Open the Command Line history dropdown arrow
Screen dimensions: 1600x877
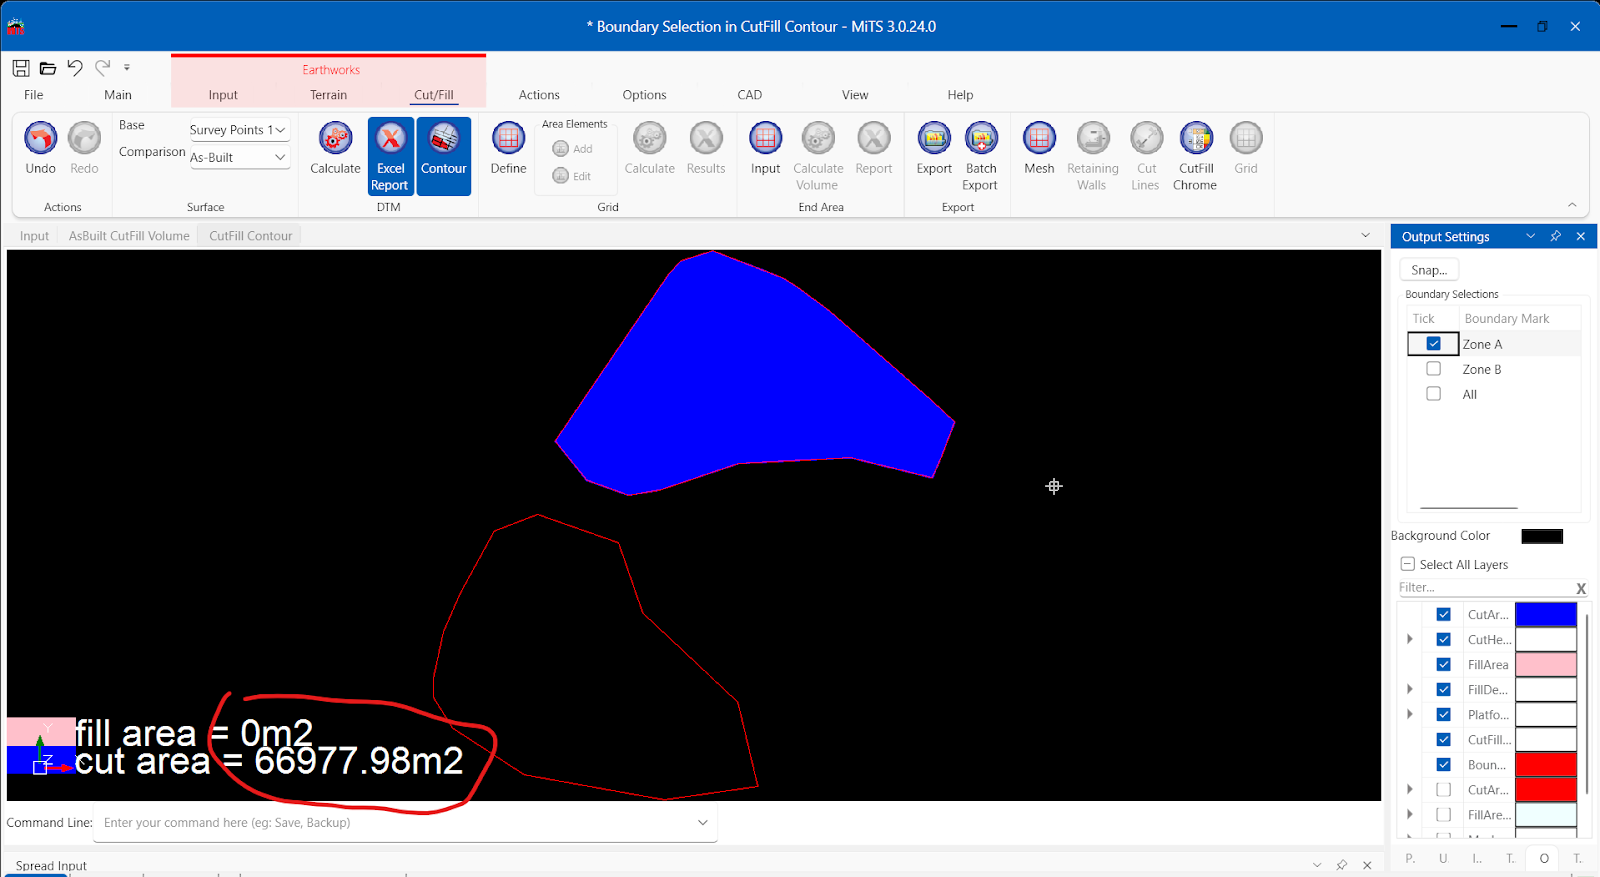pyautogui.click(x=703, y=823)
